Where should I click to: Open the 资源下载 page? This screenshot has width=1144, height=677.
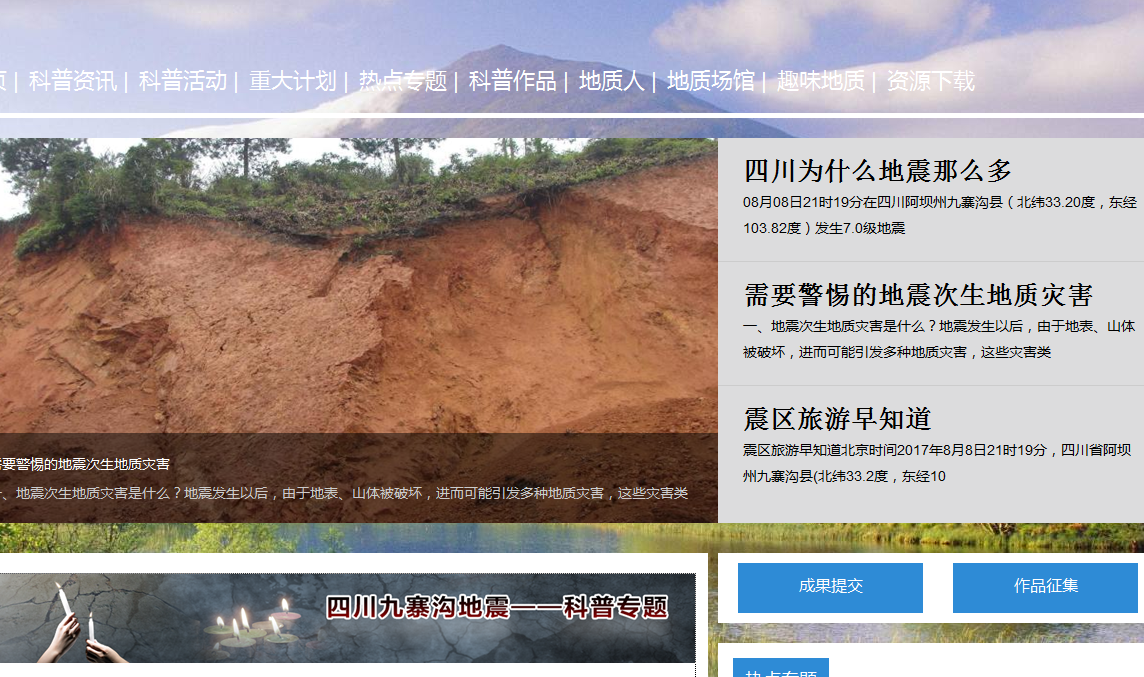pyautogui.click(x=931, y=81)
